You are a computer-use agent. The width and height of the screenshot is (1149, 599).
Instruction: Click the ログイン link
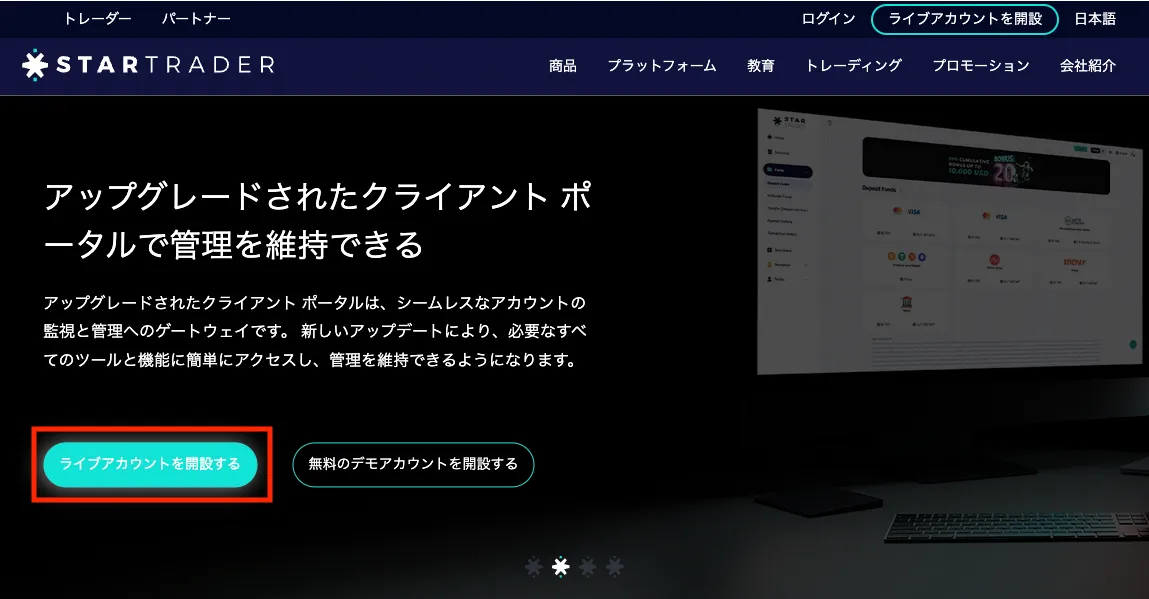[828, 19]
